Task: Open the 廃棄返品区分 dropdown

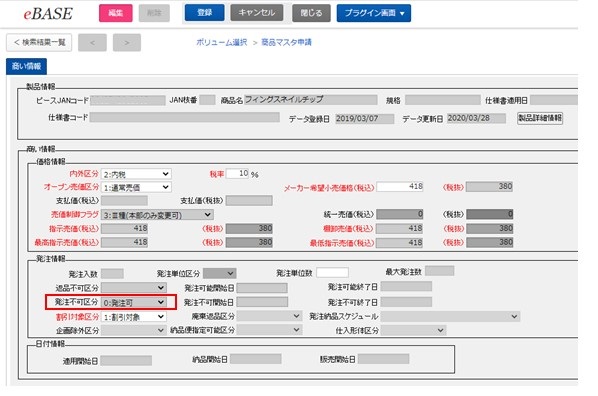Action: (269, 316)
